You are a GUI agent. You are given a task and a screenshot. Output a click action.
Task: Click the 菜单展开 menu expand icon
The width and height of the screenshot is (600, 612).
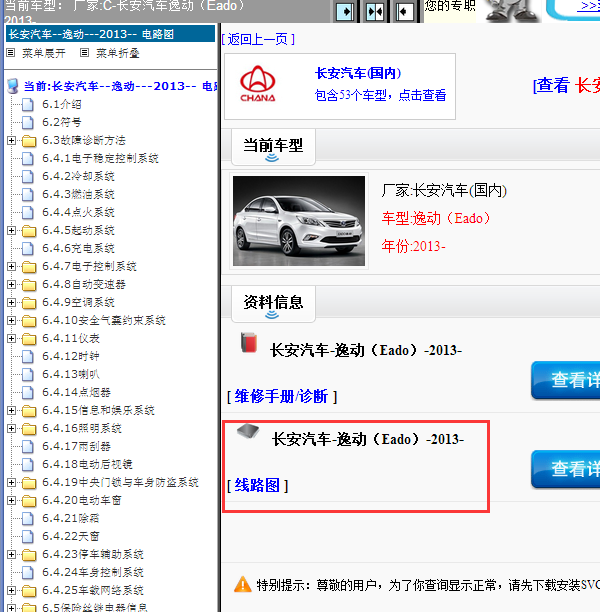[11, 53]
